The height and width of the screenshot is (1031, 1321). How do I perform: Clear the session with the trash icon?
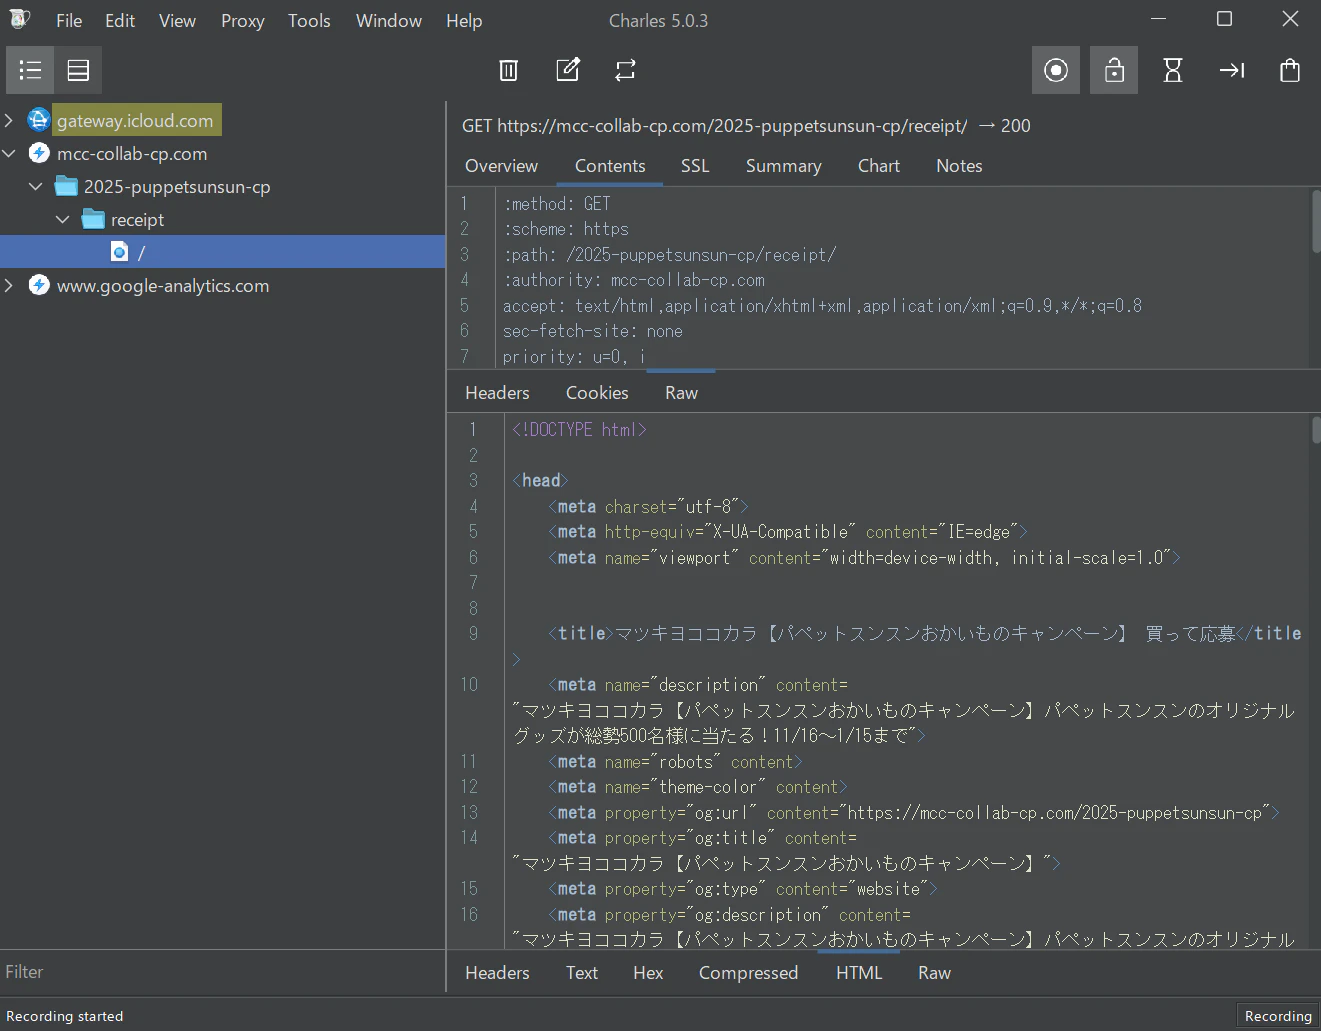(x=508, y=70)
